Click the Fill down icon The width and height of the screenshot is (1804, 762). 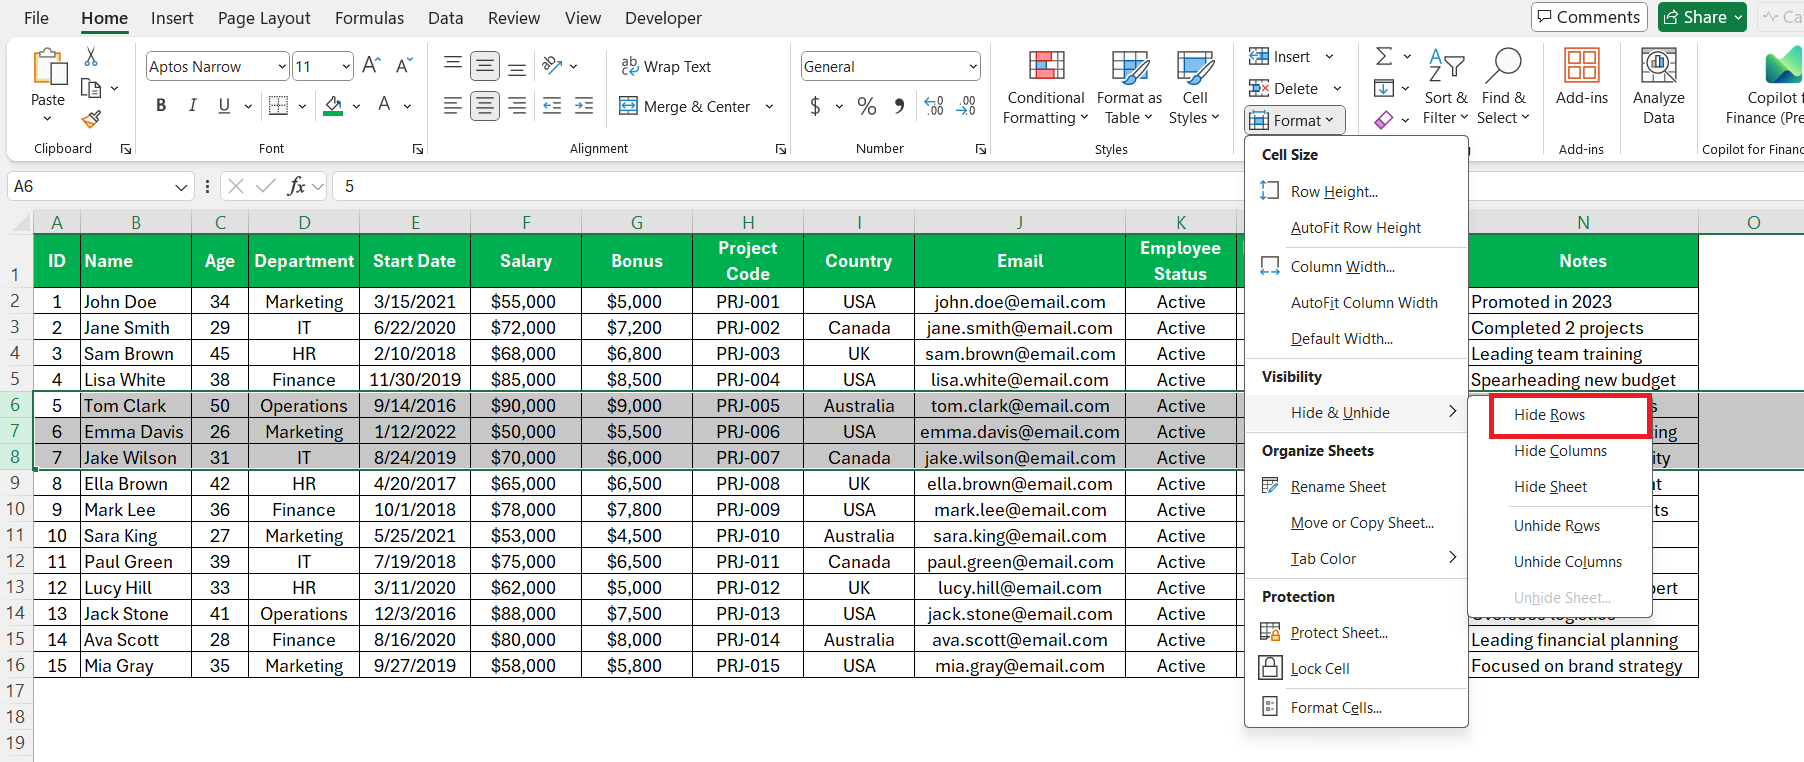[x=1384, y=88]
